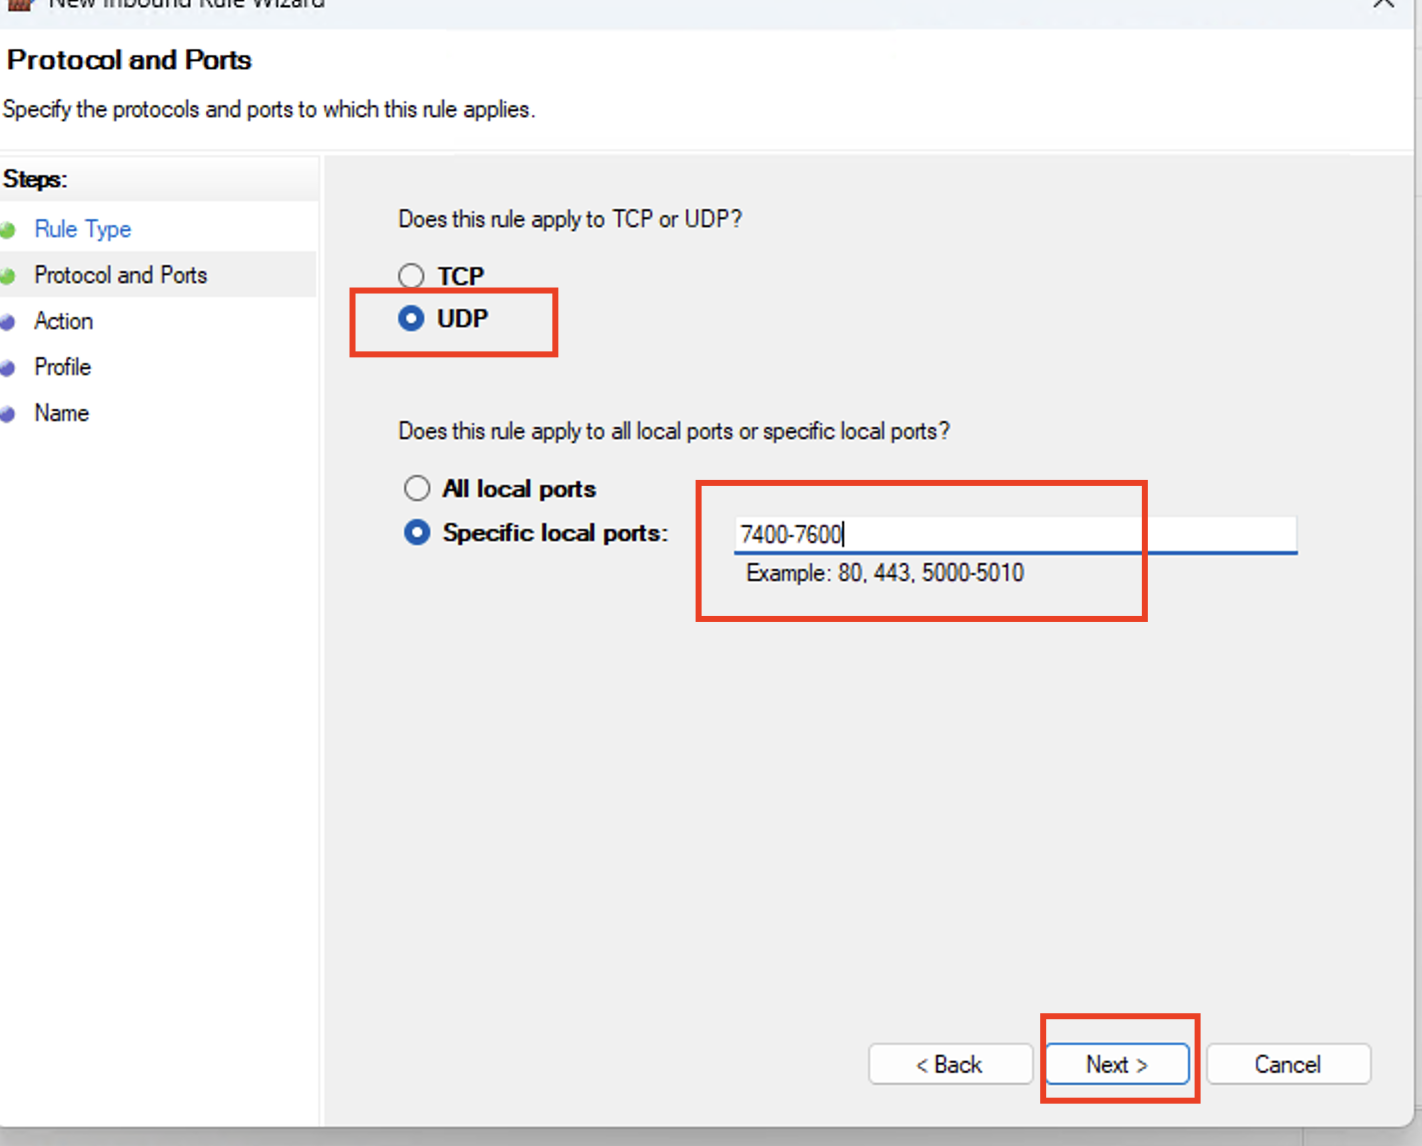
Task: Click green bullet beside Rule Type step
Action: [x=9, y=230]
